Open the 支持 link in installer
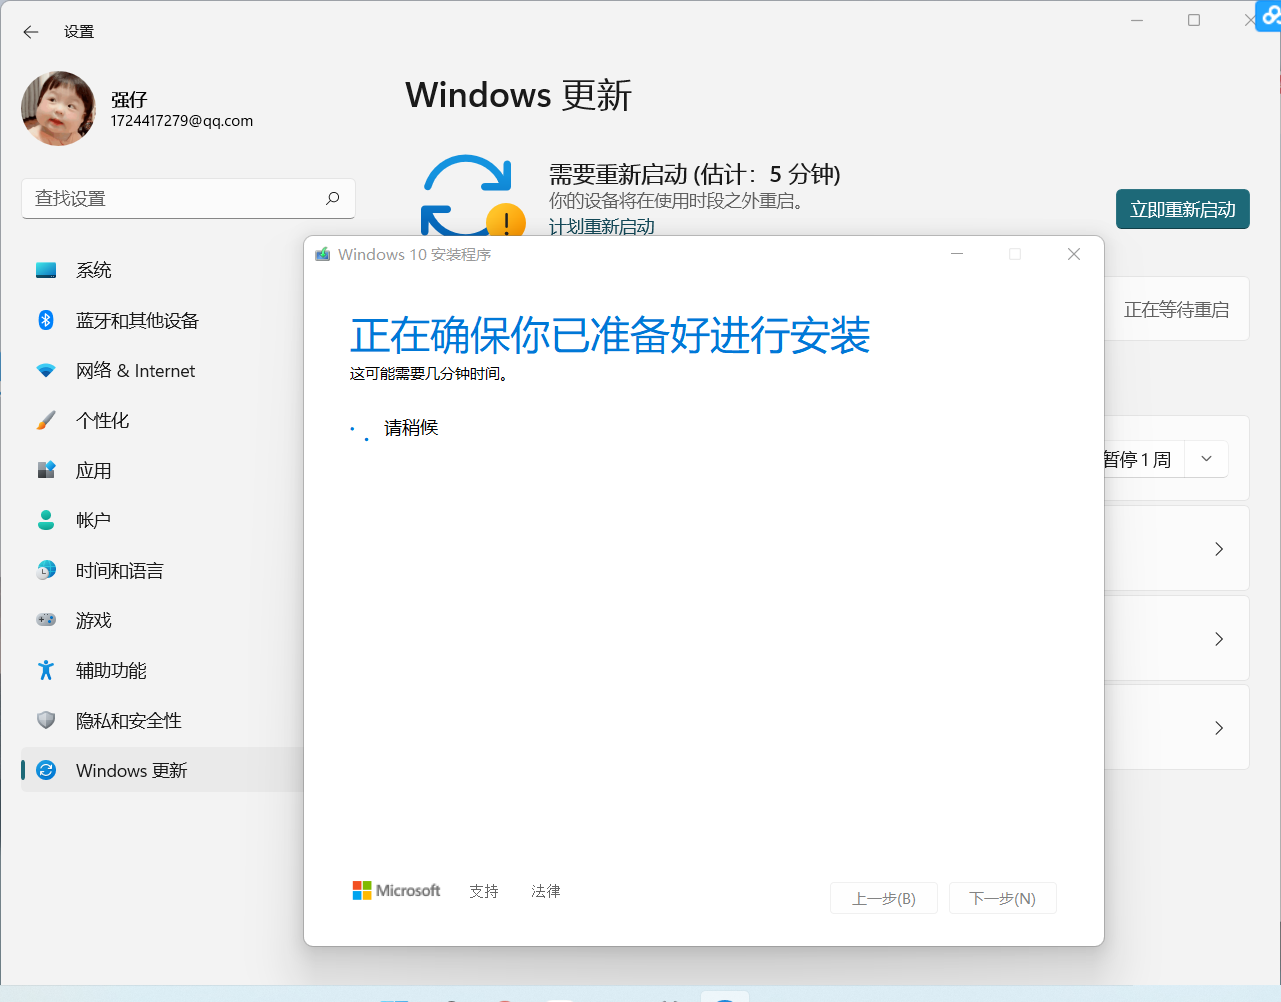1281x1002 pixels. tap(484, 891)
